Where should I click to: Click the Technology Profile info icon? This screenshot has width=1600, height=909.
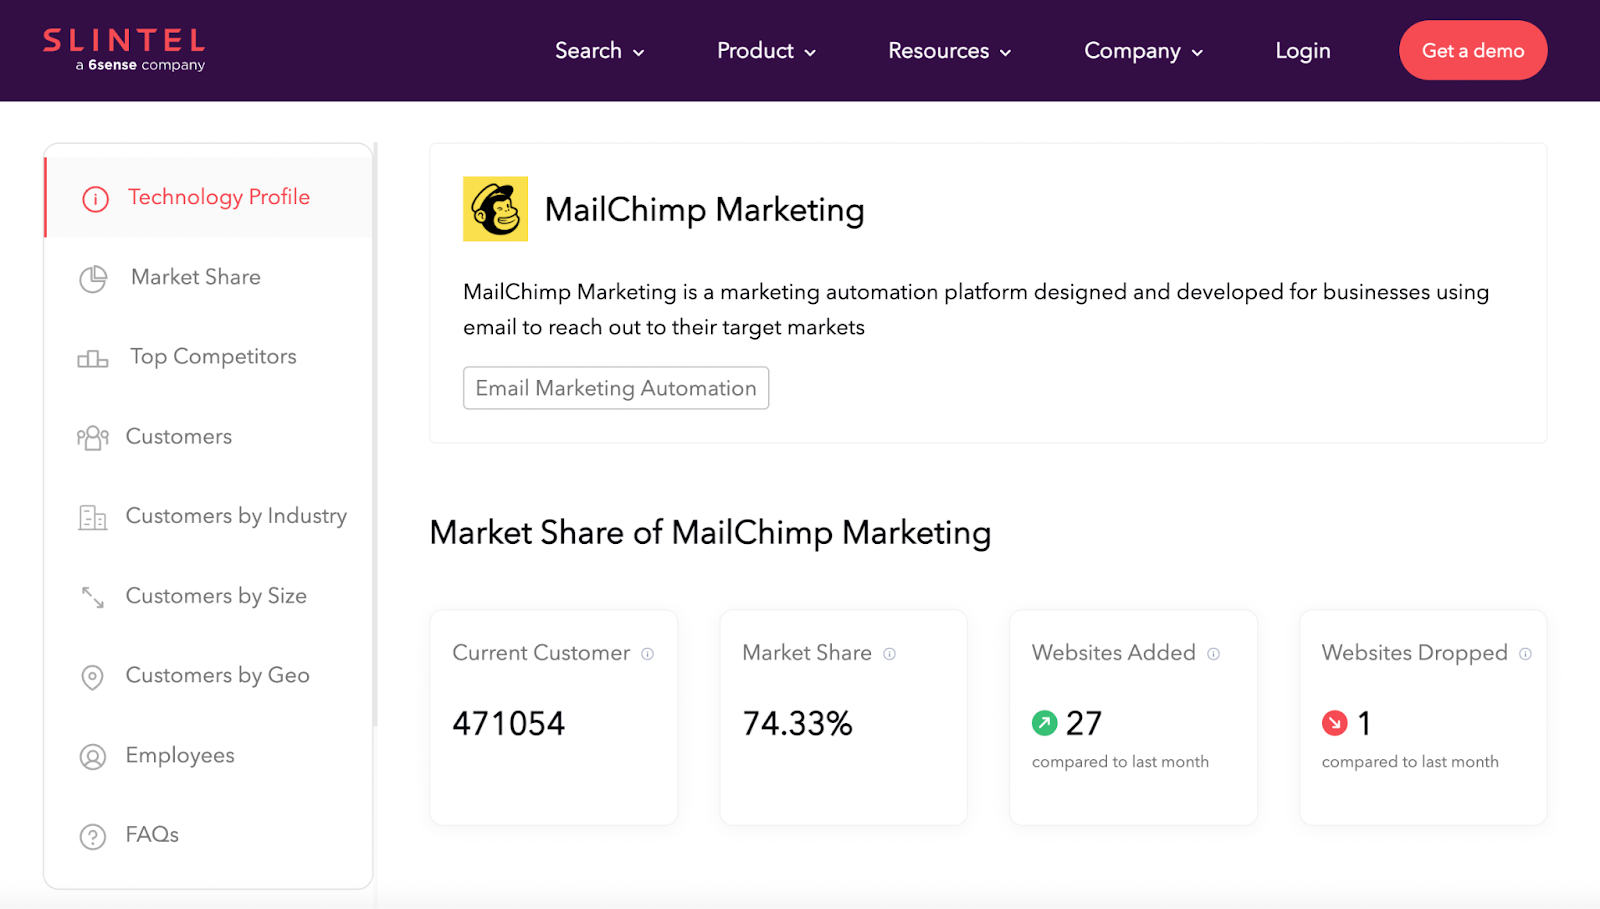pyautogui.click(x=95, y=199)
